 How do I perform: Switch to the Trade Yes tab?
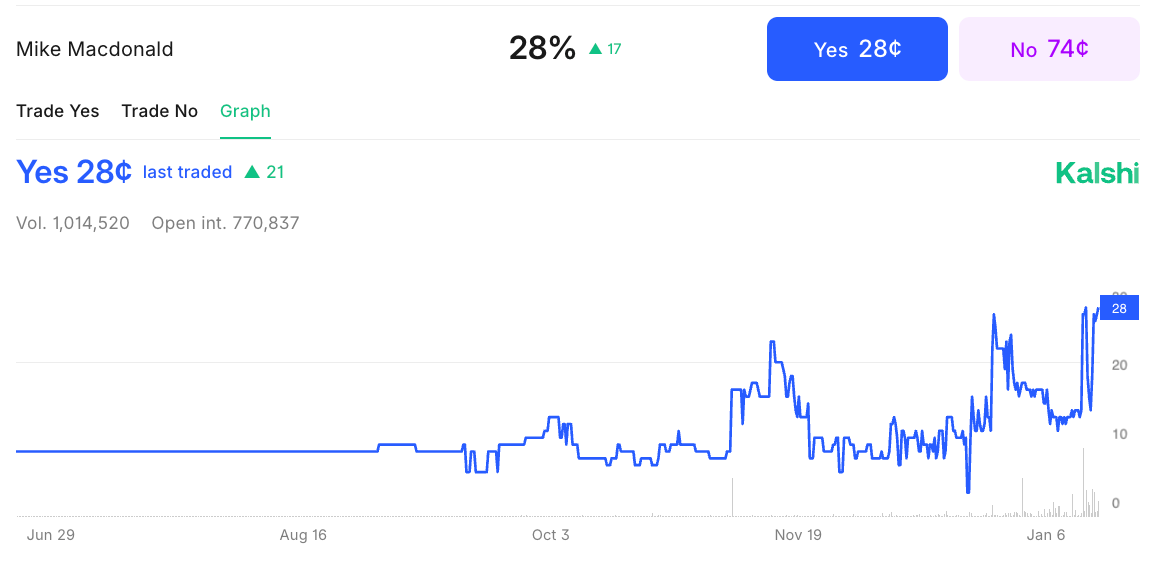coord(58,111)
